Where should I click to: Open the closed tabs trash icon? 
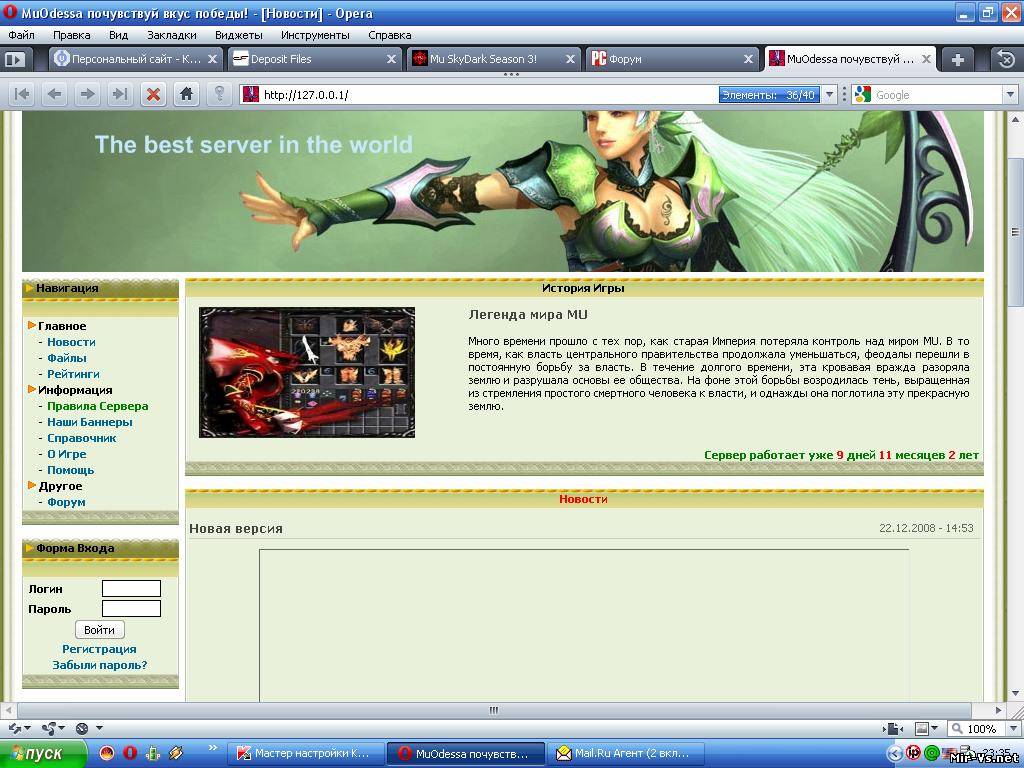point(1006,59)
